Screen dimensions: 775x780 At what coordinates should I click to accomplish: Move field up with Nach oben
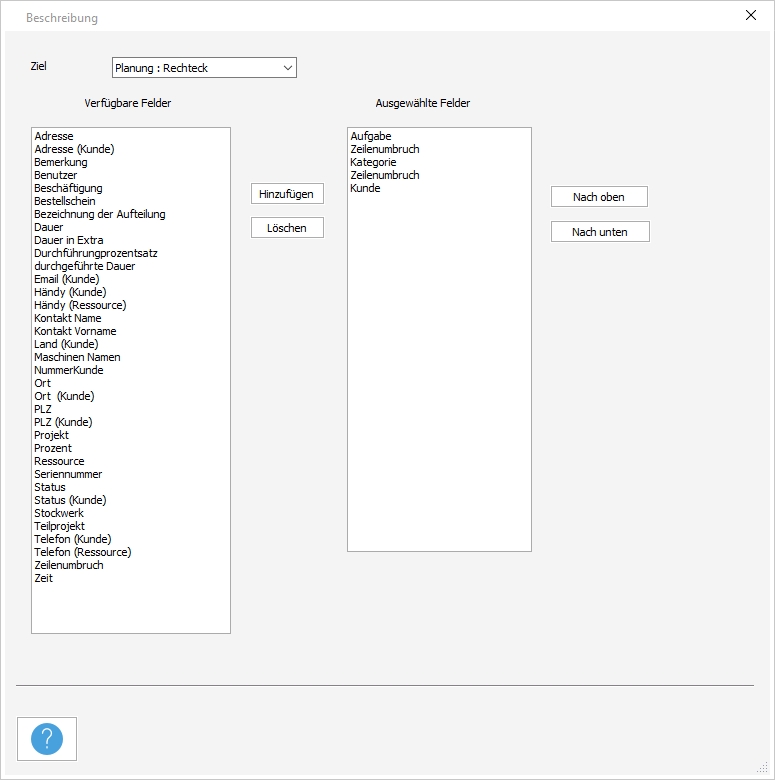tap(599, 197)
